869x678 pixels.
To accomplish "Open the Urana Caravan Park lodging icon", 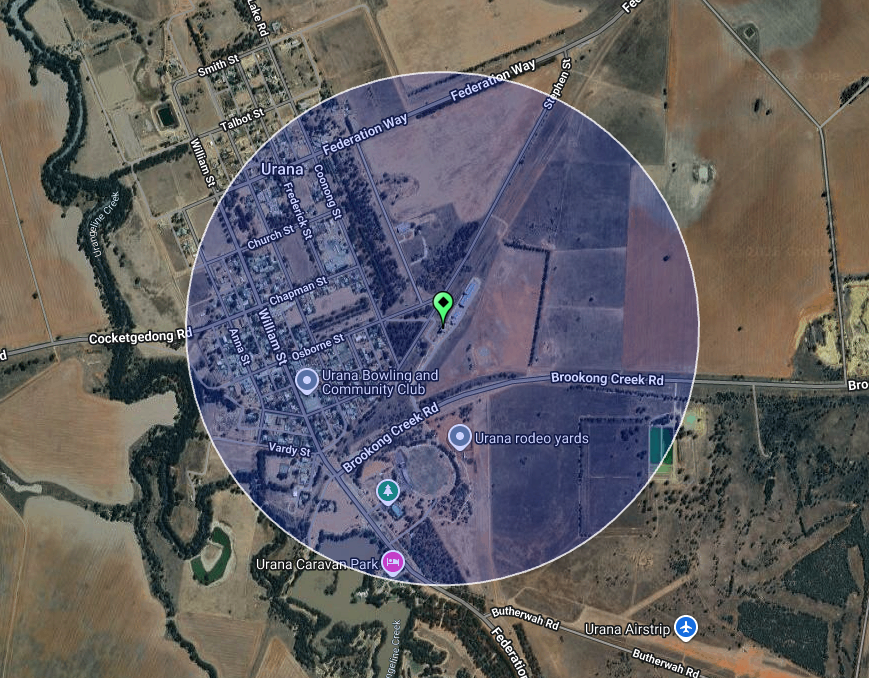I will [393, 563].
